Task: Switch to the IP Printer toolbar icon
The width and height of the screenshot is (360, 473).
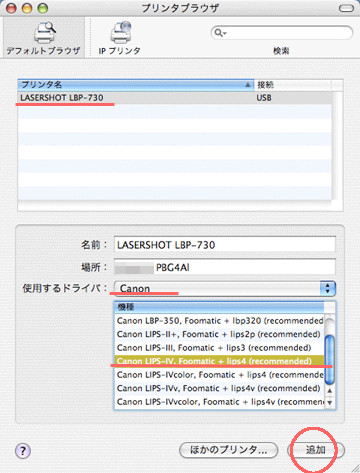Action: [119, 38]
